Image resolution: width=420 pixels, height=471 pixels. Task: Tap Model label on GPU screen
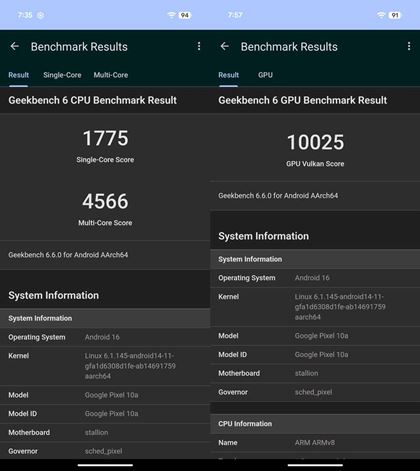coord(228,336)
